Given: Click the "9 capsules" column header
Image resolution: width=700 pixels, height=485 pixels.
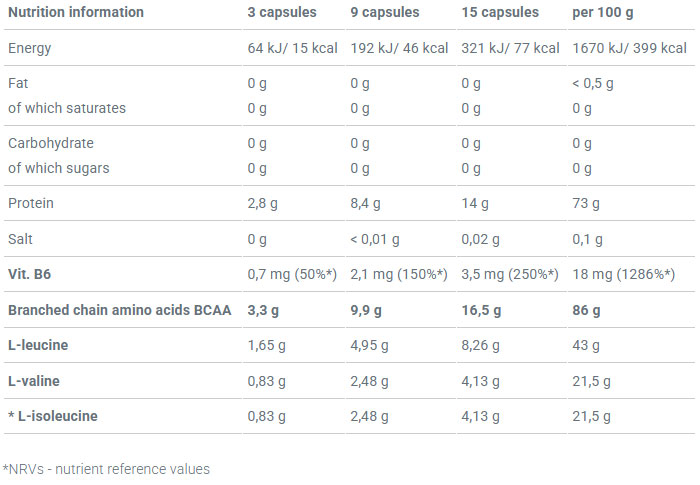Looking at the screenshot, I should [385, 13].
